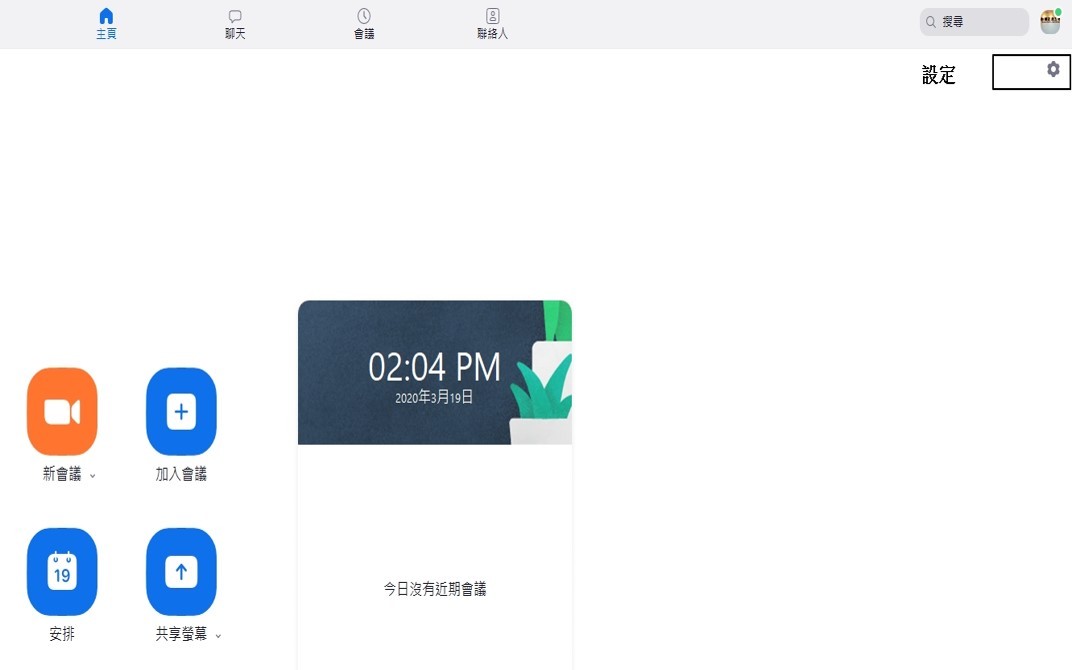The image size is (1072, 670).
Task: Open the profile avatar menu
Action: click(1050, 22)
